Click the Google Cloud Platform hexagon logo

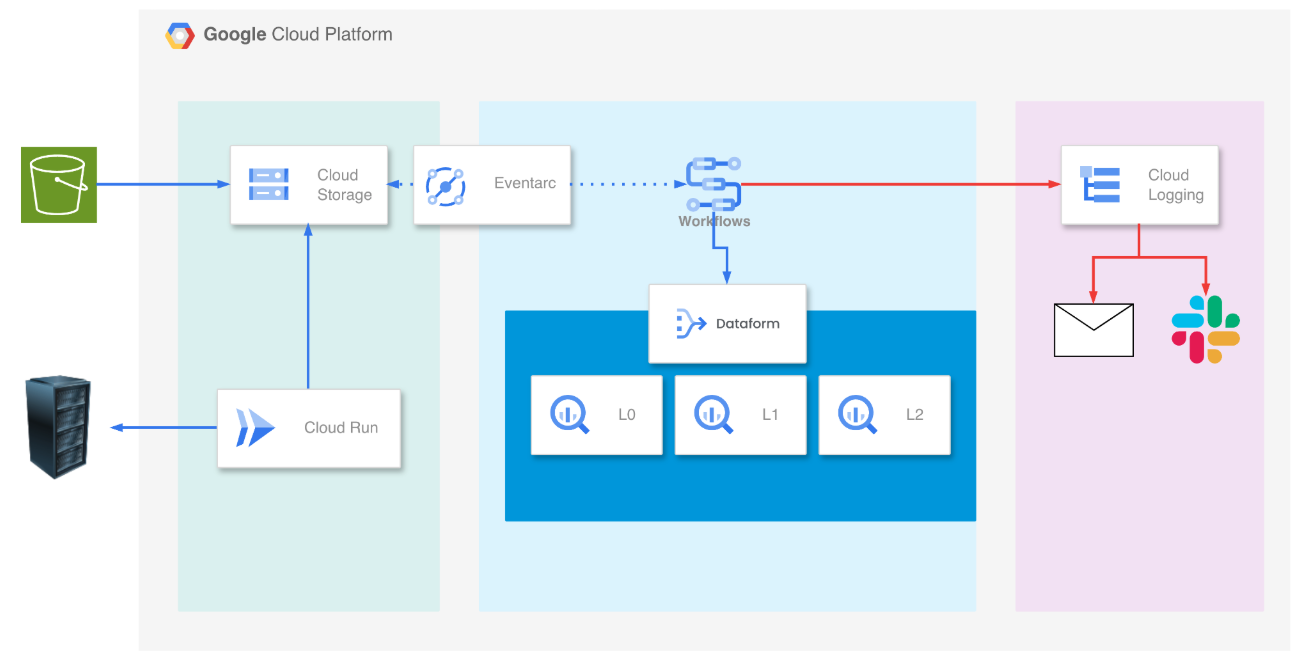pyautogui.click(x=180, y=35)
